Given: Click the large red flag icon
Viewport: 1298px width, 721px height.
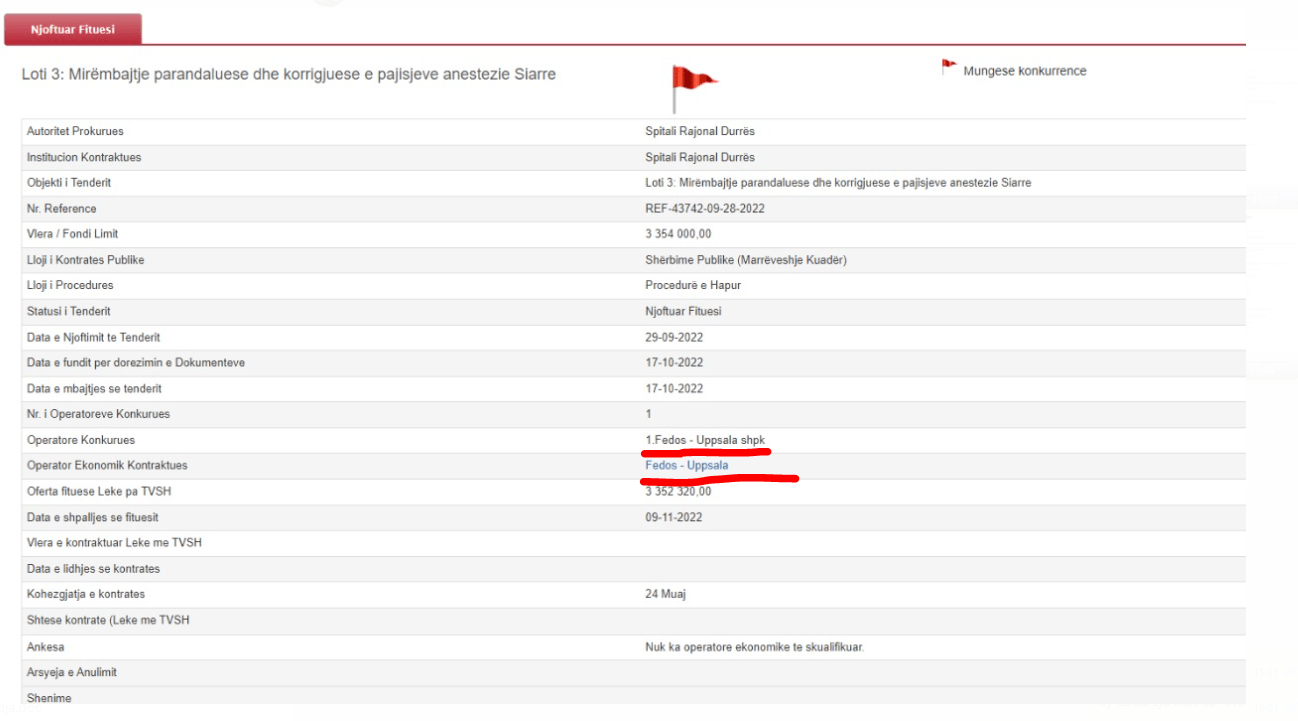Looking at the screenshot, I should (692, 85).
